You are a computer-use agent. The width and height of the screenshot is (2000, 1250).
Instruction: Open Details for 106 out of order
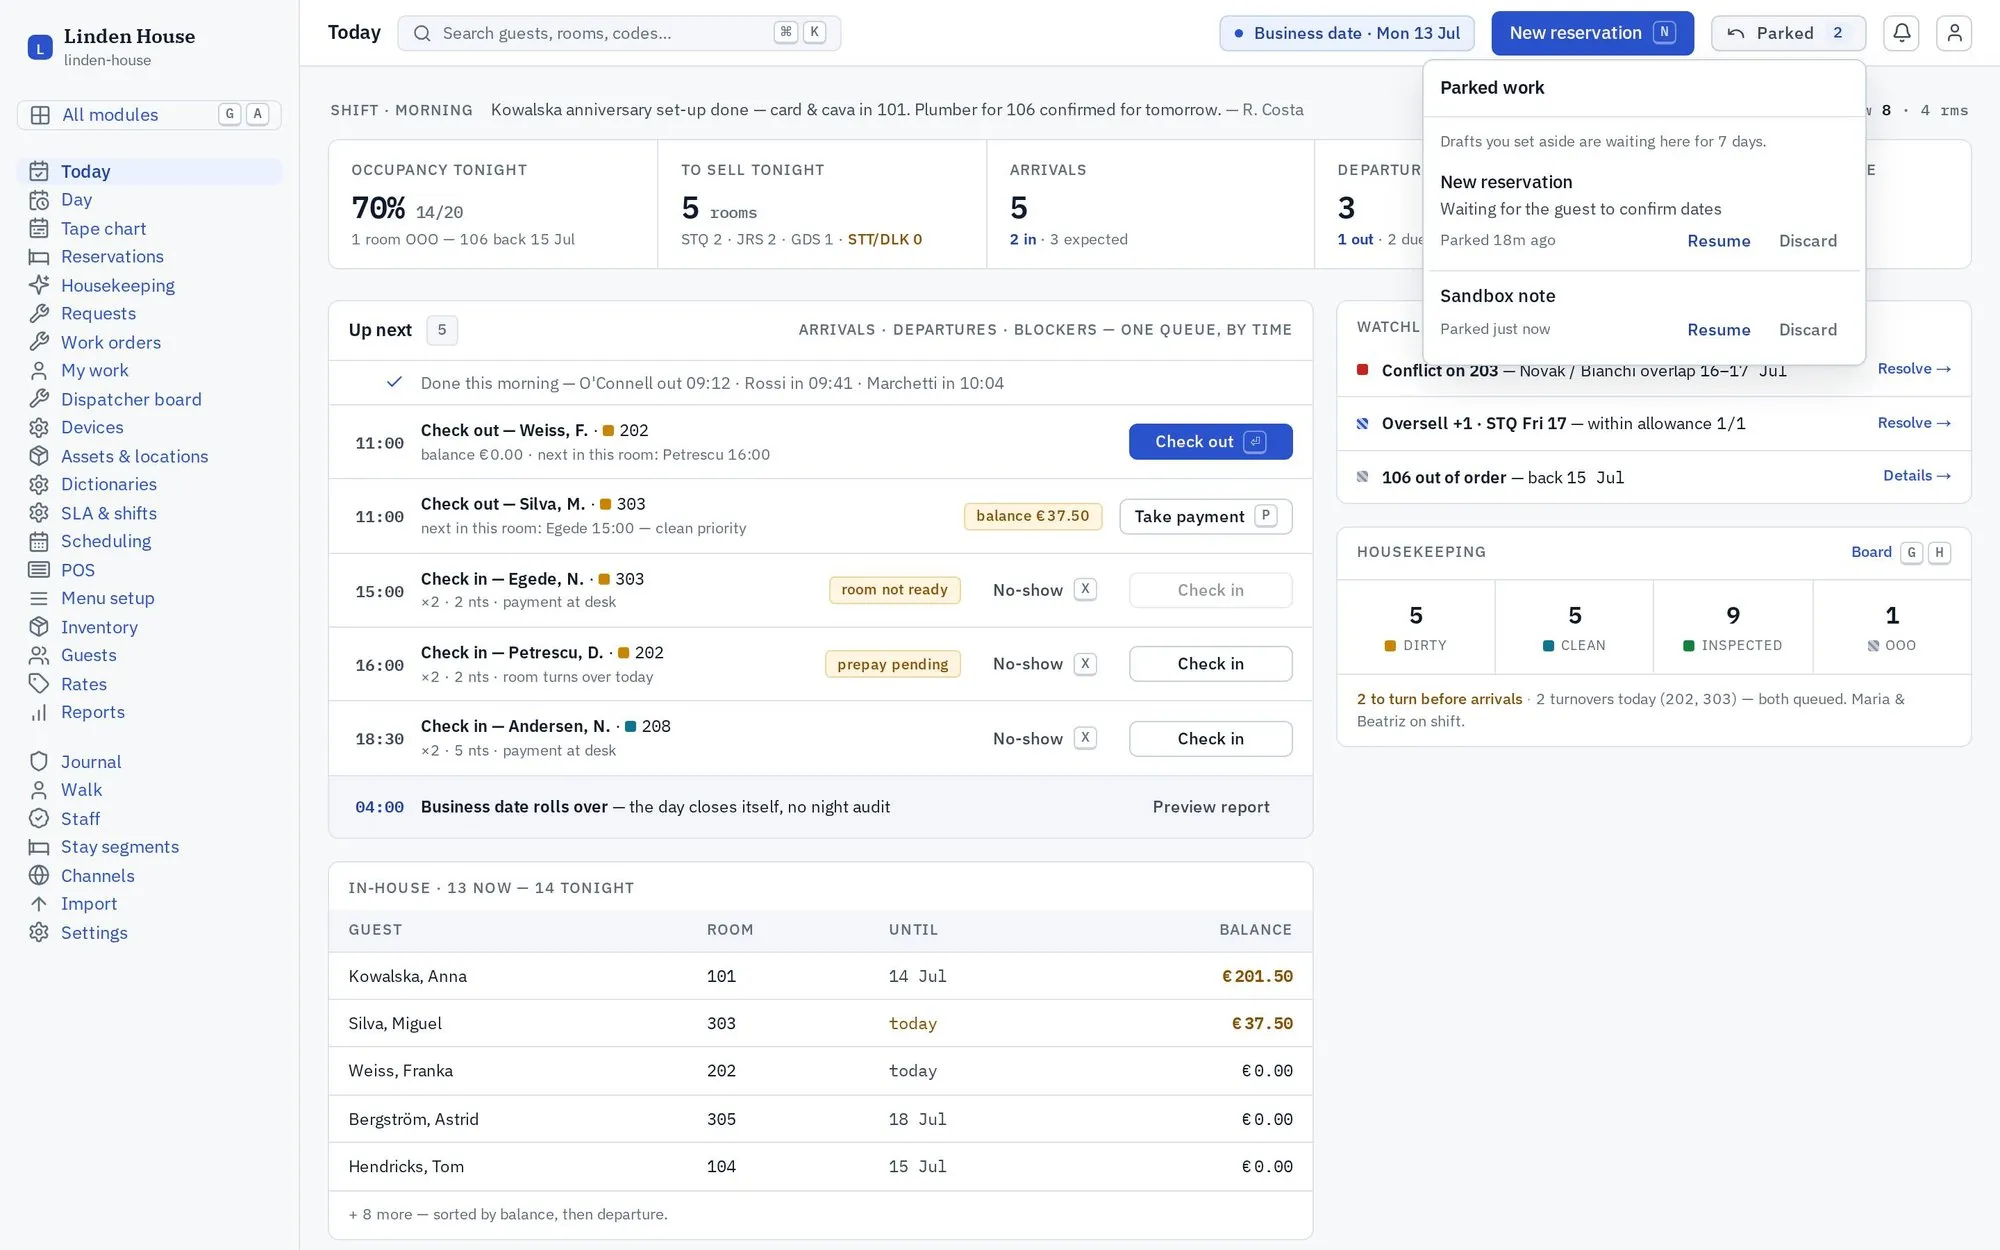point(1916,476)
